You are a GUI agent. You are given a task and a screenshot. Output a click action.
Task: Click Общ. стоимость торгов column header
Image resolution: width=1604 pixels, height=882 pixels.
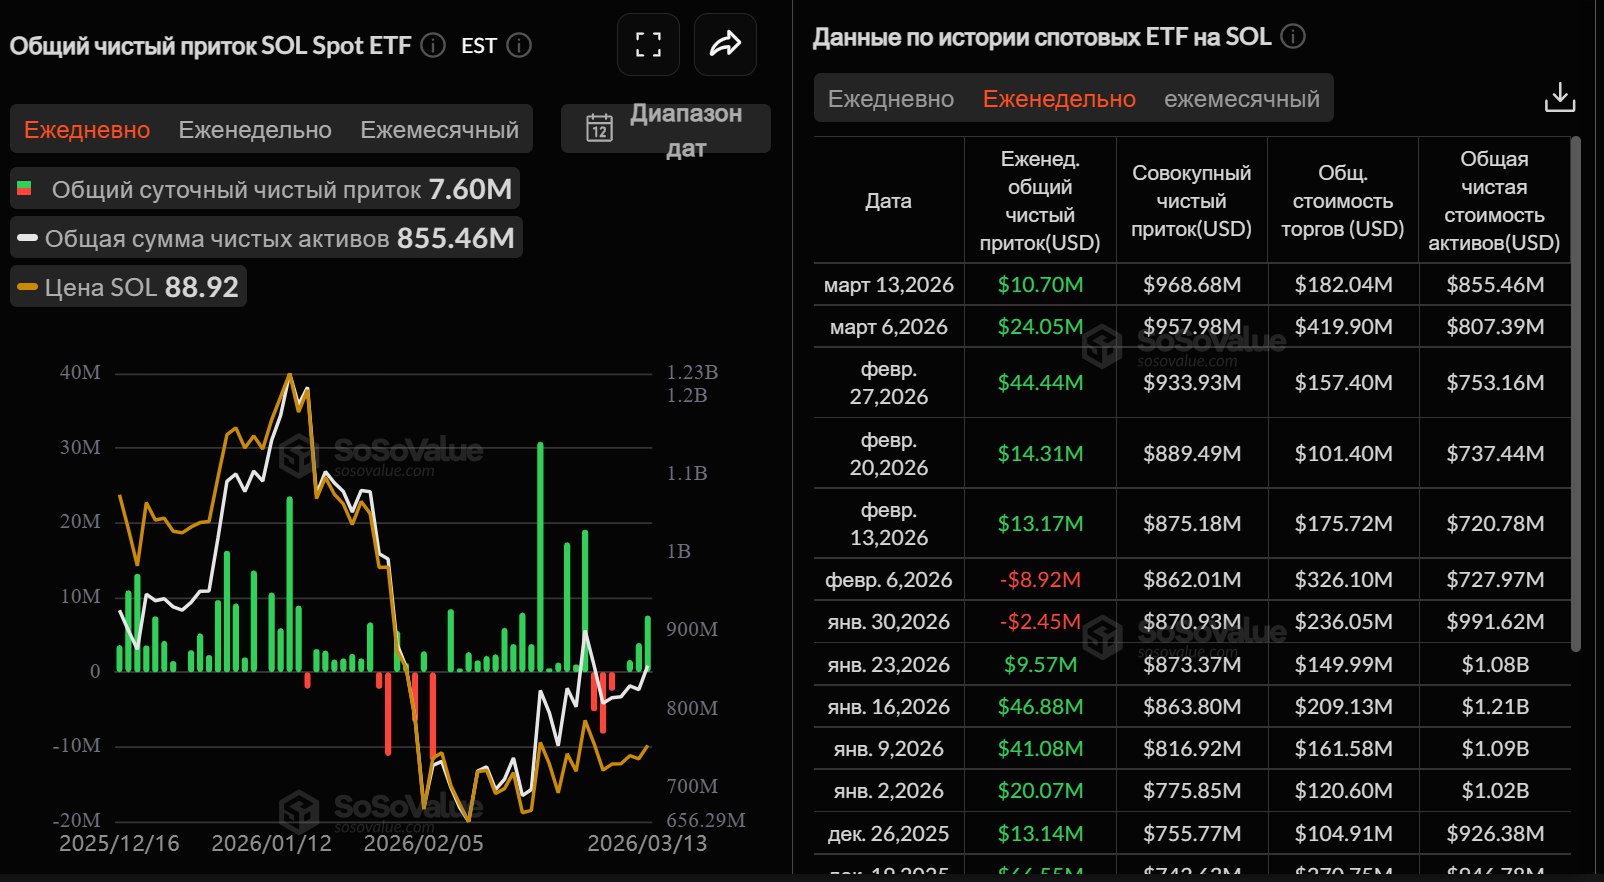[x=1343, y=201]
